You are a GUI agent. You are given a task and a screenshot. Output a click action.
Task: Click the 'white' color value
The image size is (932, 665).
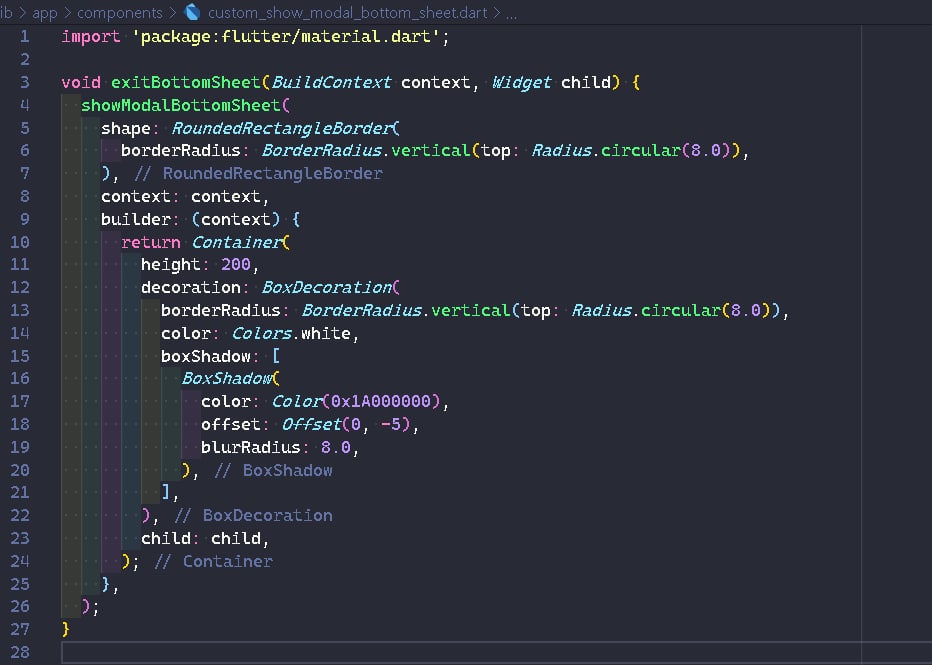tap(326, 333)
